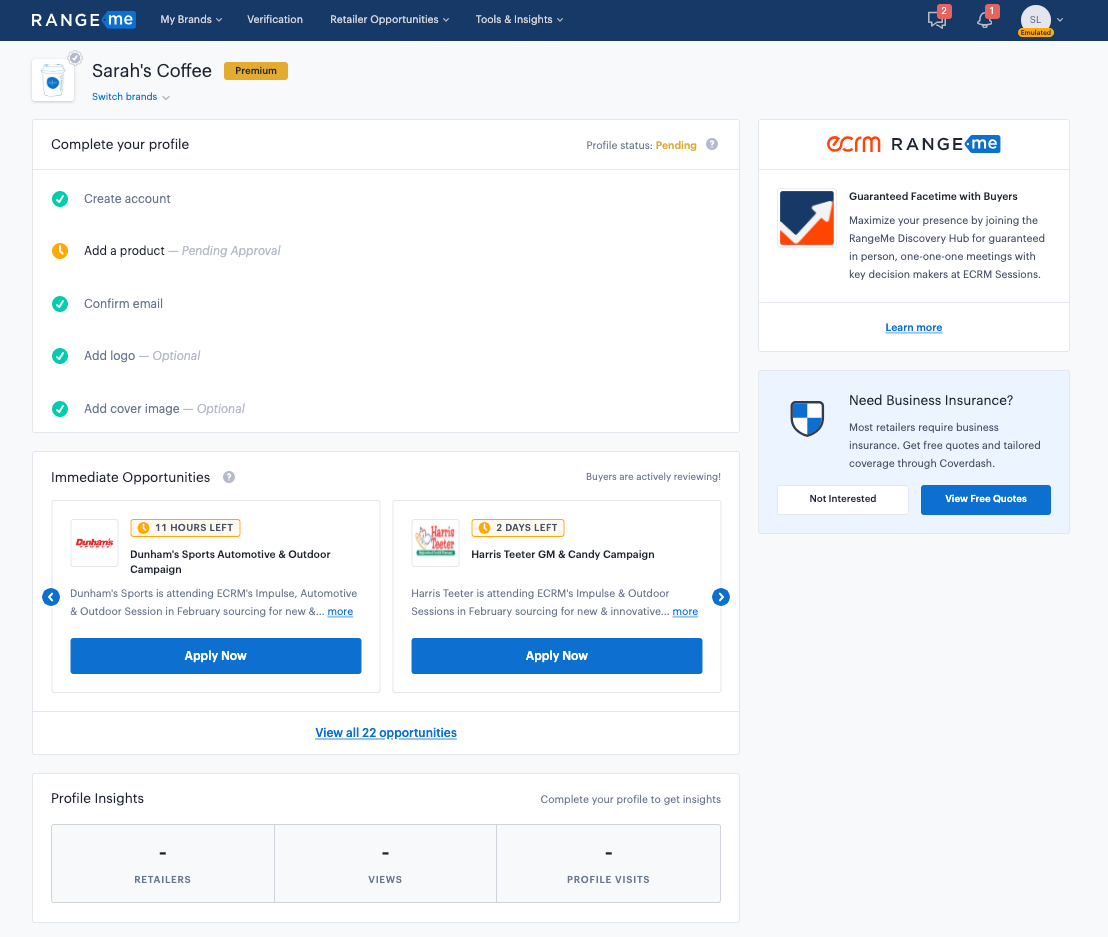Expand the My Brands menu
This screenshot has height=937, width=1108.
click(191, 19)
